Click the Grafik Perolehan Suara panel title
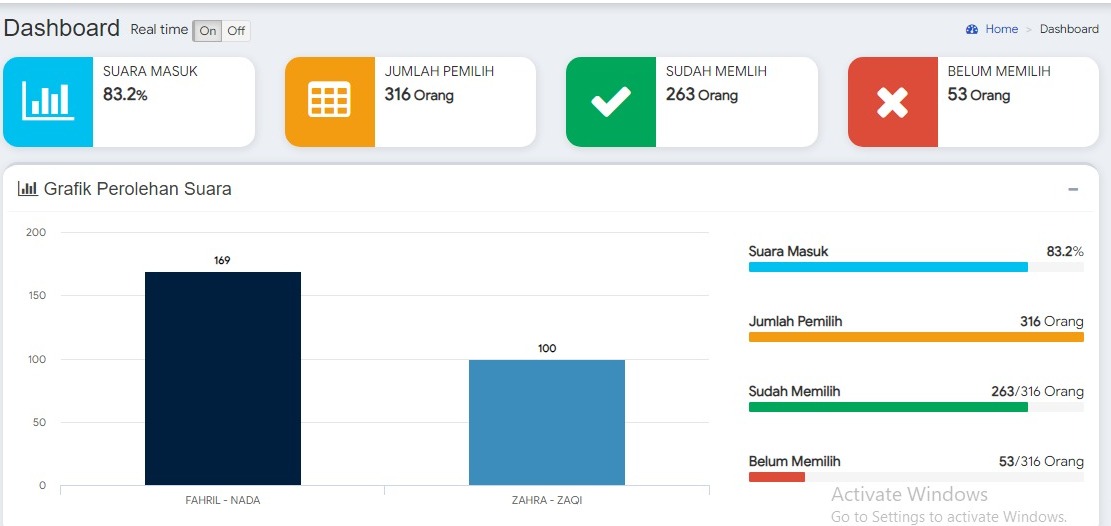Image resolution: width=1111 pixels, height=526 pixels. click(137, 189)
